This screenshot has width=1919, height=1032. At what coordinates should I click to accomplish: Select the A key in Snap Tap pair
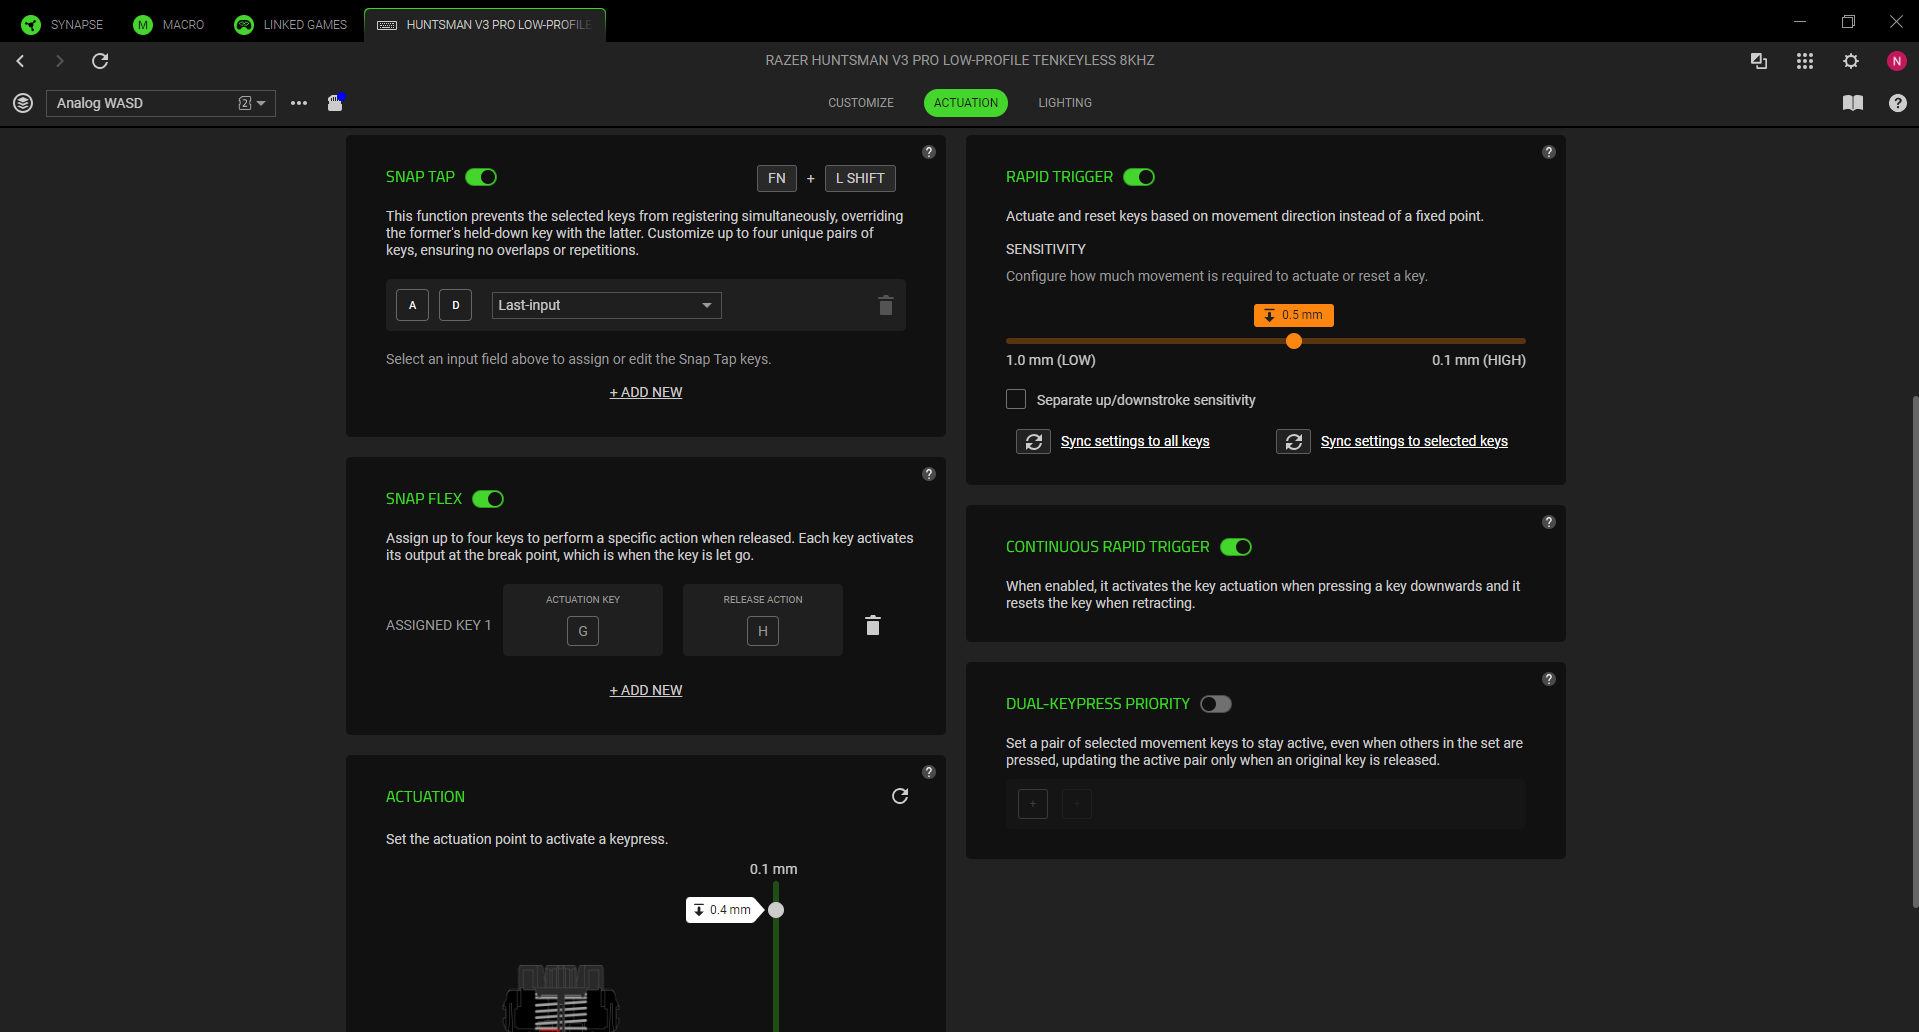pyautogui.click(x=412, y=305)
